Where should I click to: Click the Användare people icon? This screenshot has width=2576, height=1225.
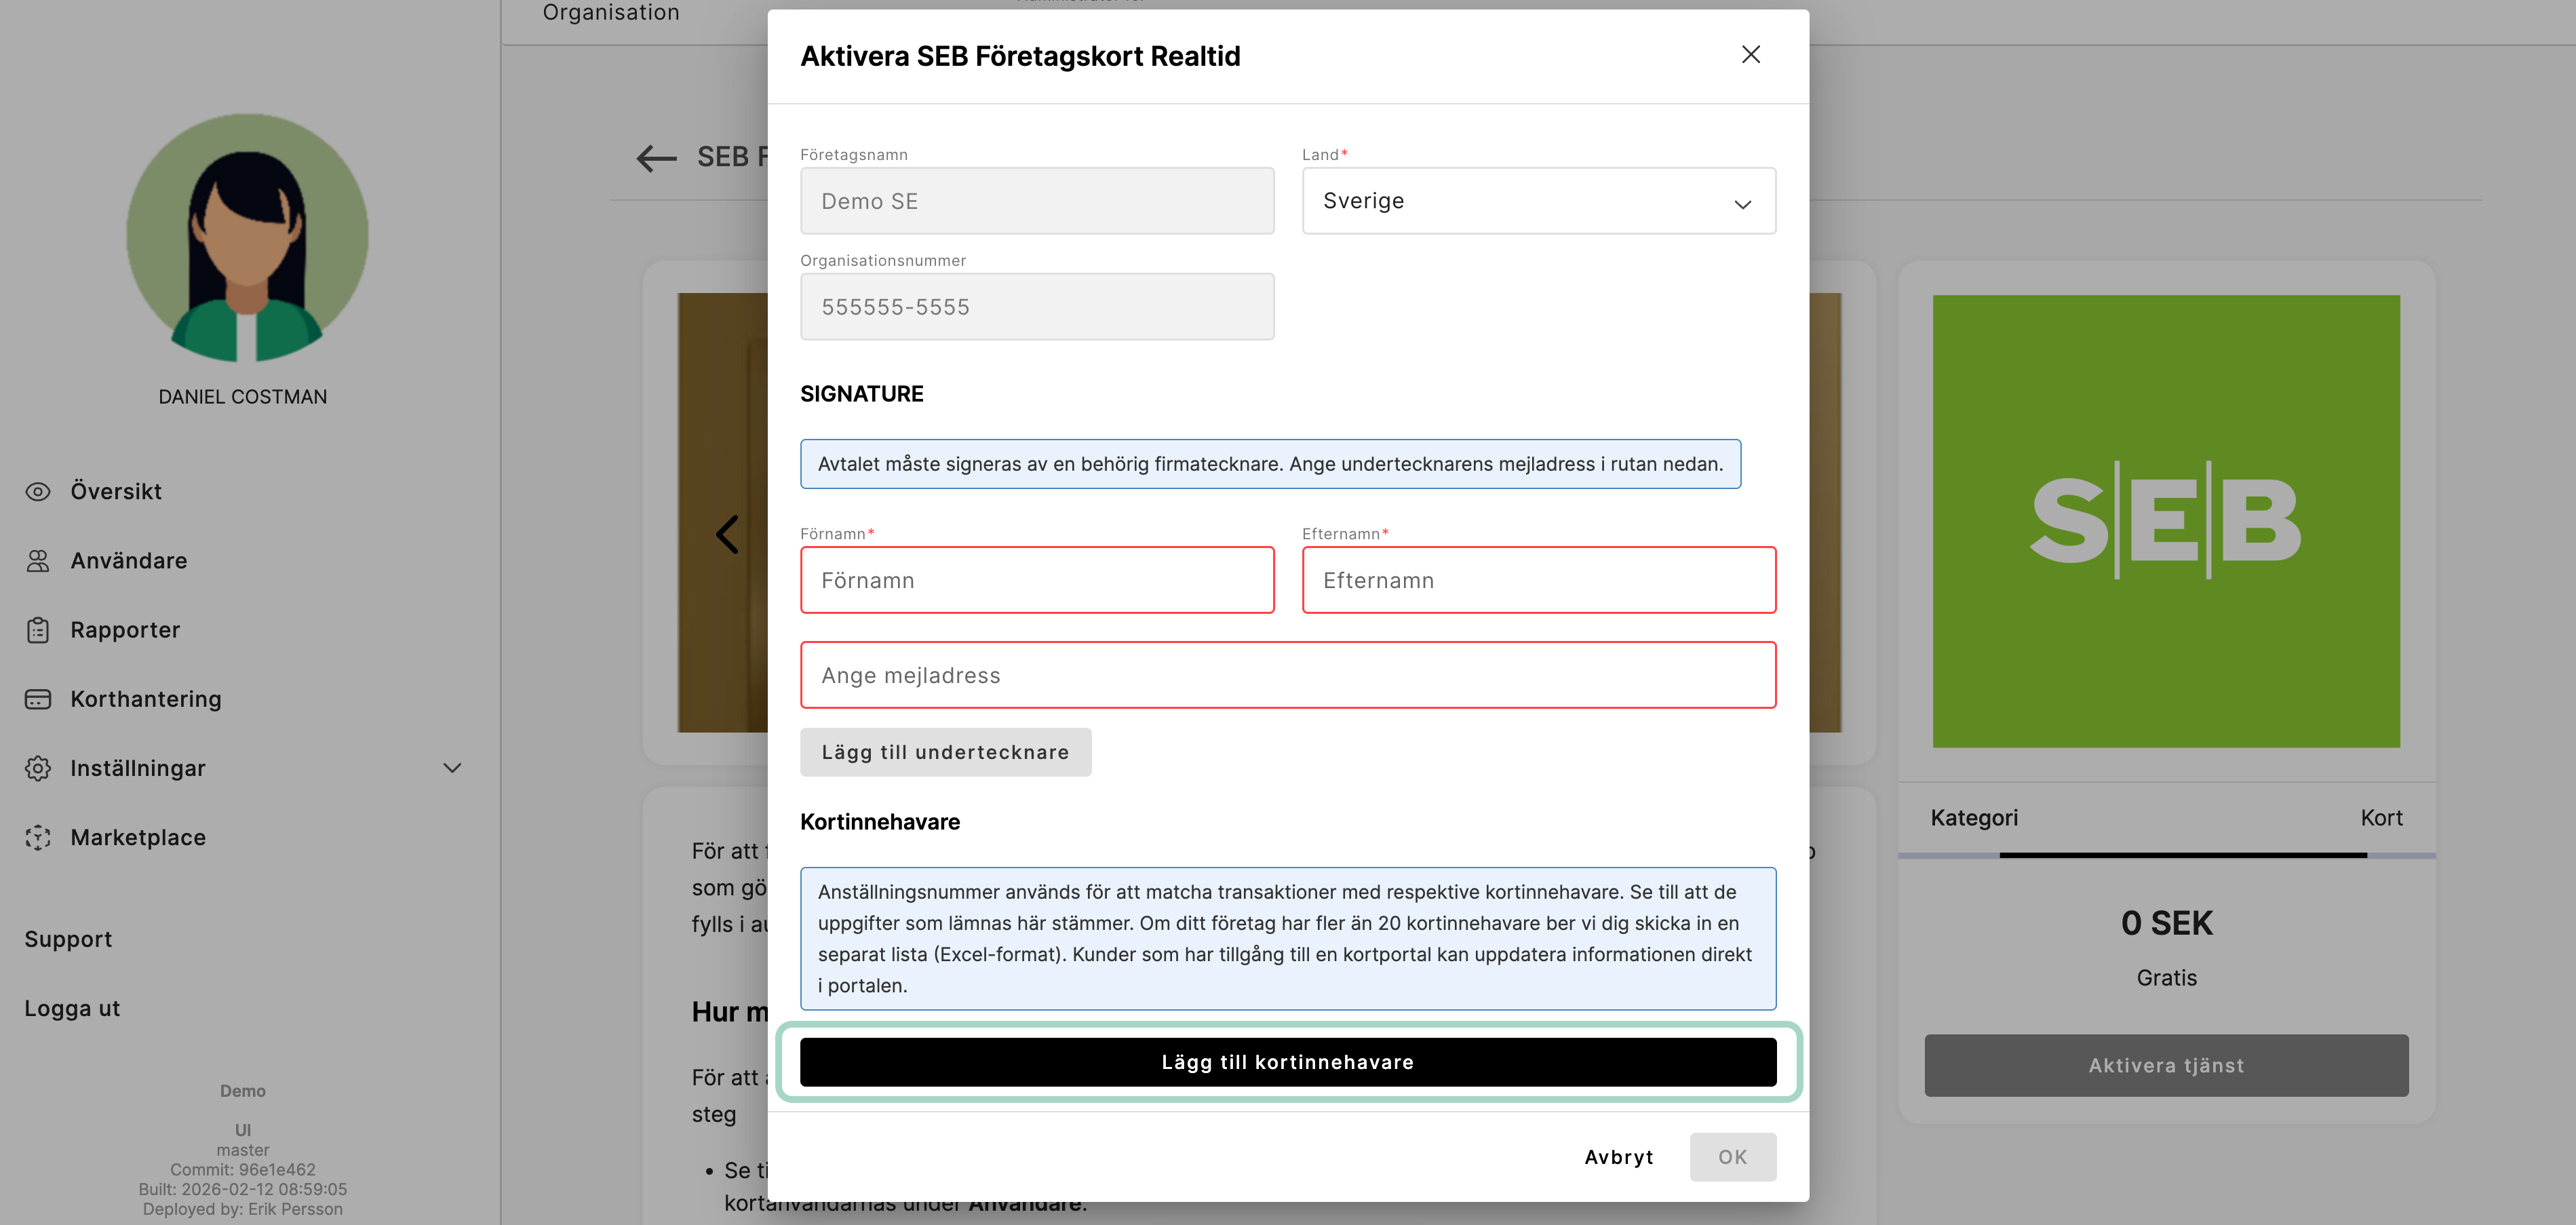coord(38,560)
